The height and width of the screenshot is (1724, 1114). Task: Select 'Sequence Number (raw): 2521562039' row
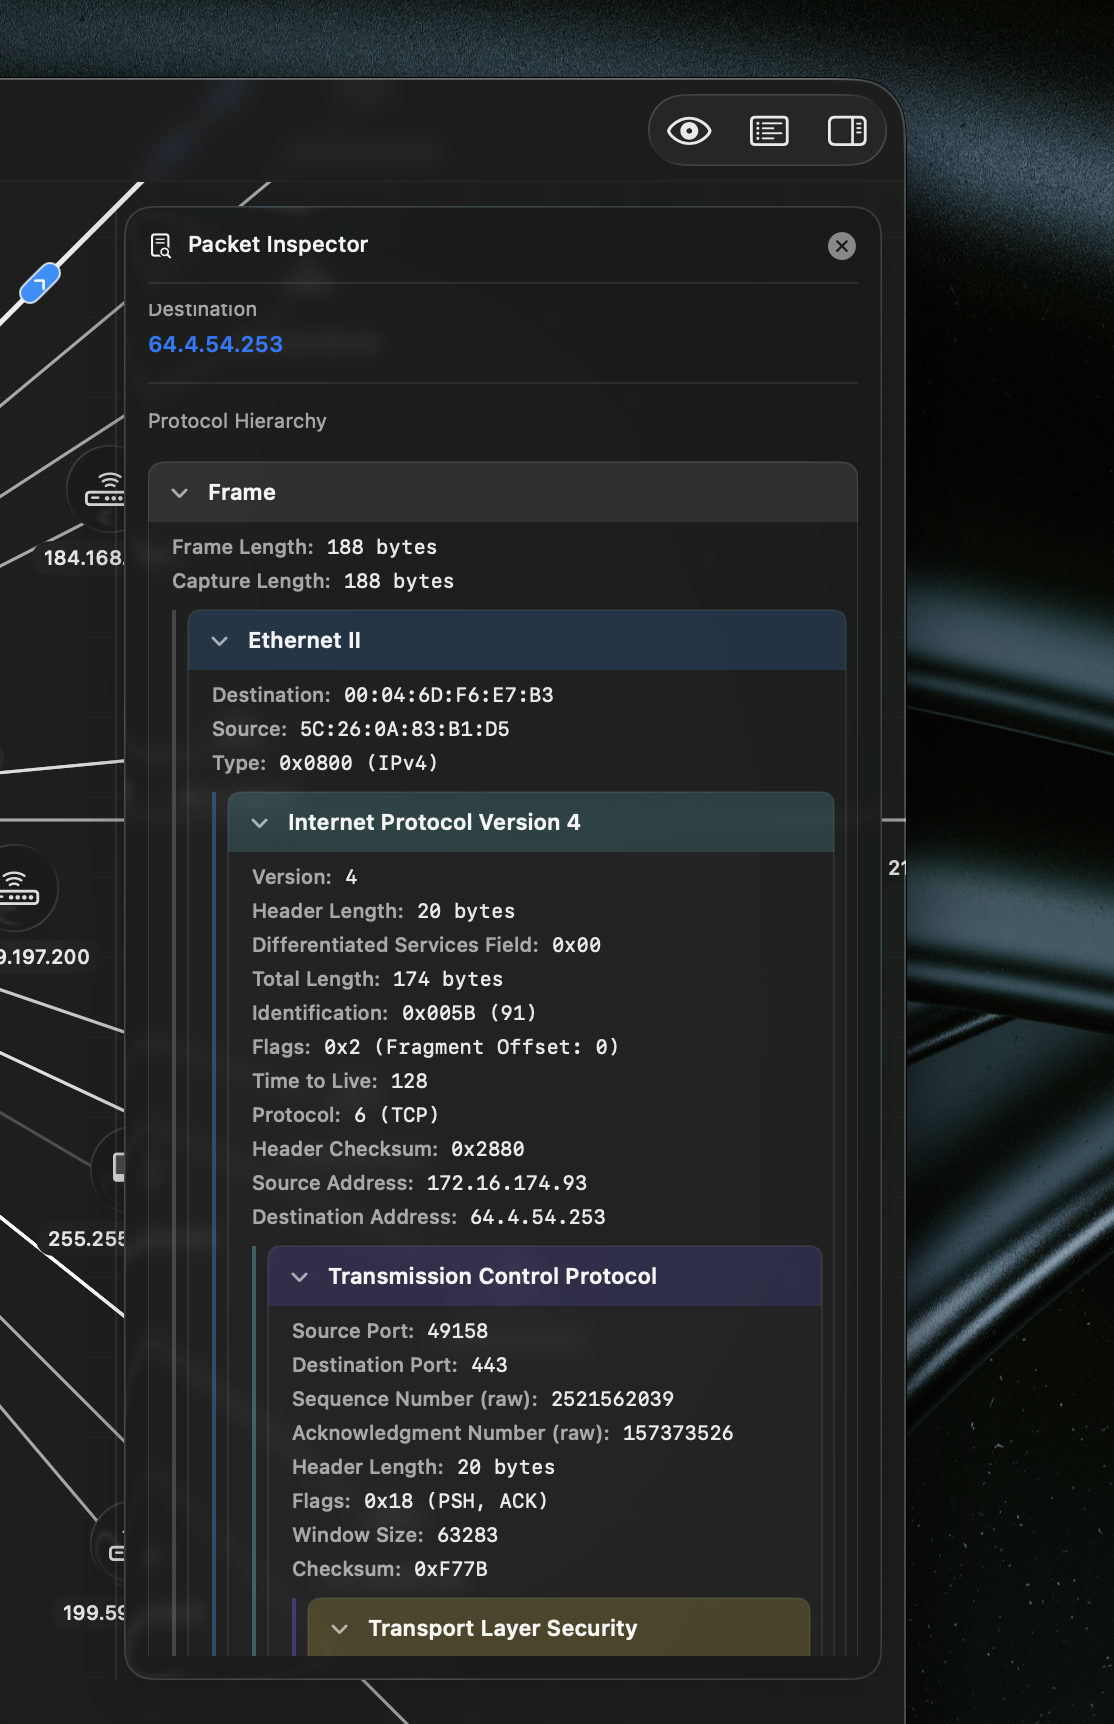point(483,1399)
